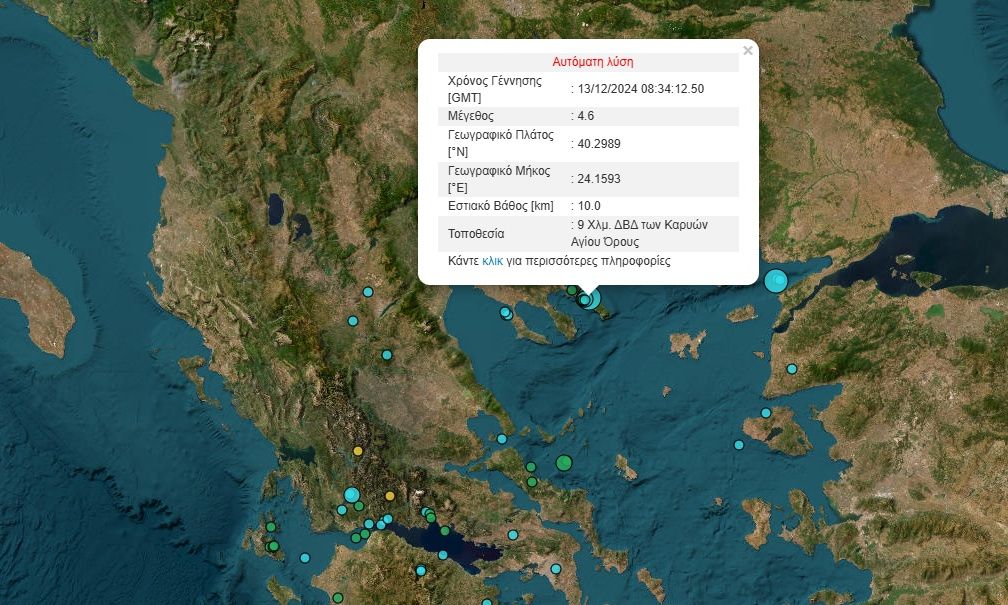Click the green marker at the bottom edge of Peloponnese
The width and height of the screenshot is (1008, 605).
coord(338,598)
